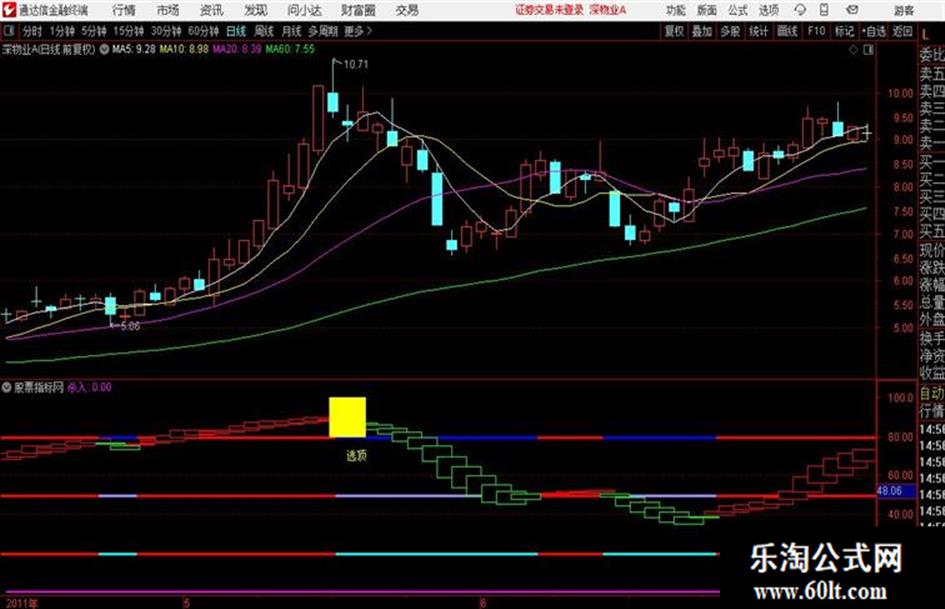Open the 交易 menu
The width and height of the screenshot is (945, 609).
(407, 10)
